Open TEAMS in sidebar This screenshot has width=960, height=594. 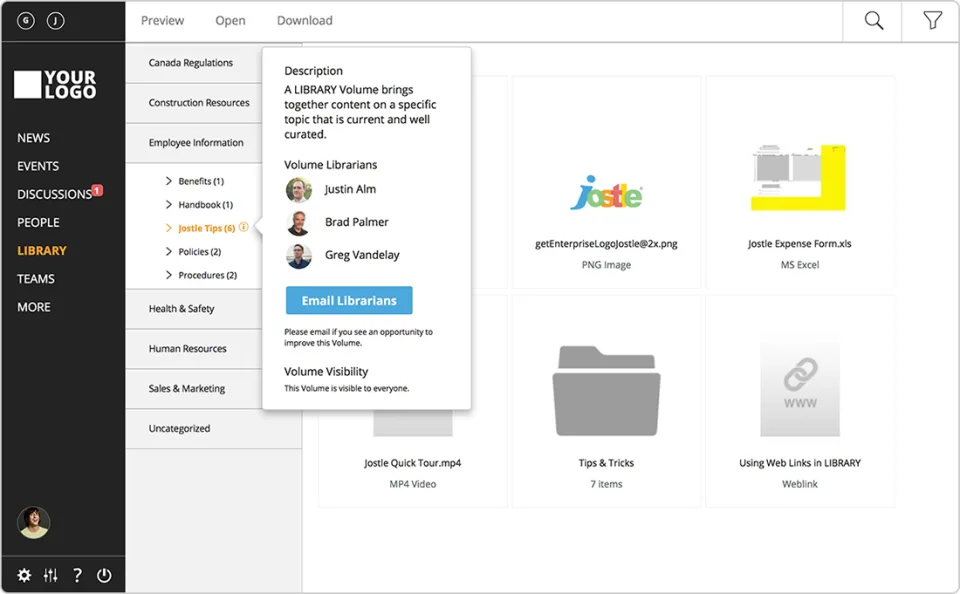point(36,279)
